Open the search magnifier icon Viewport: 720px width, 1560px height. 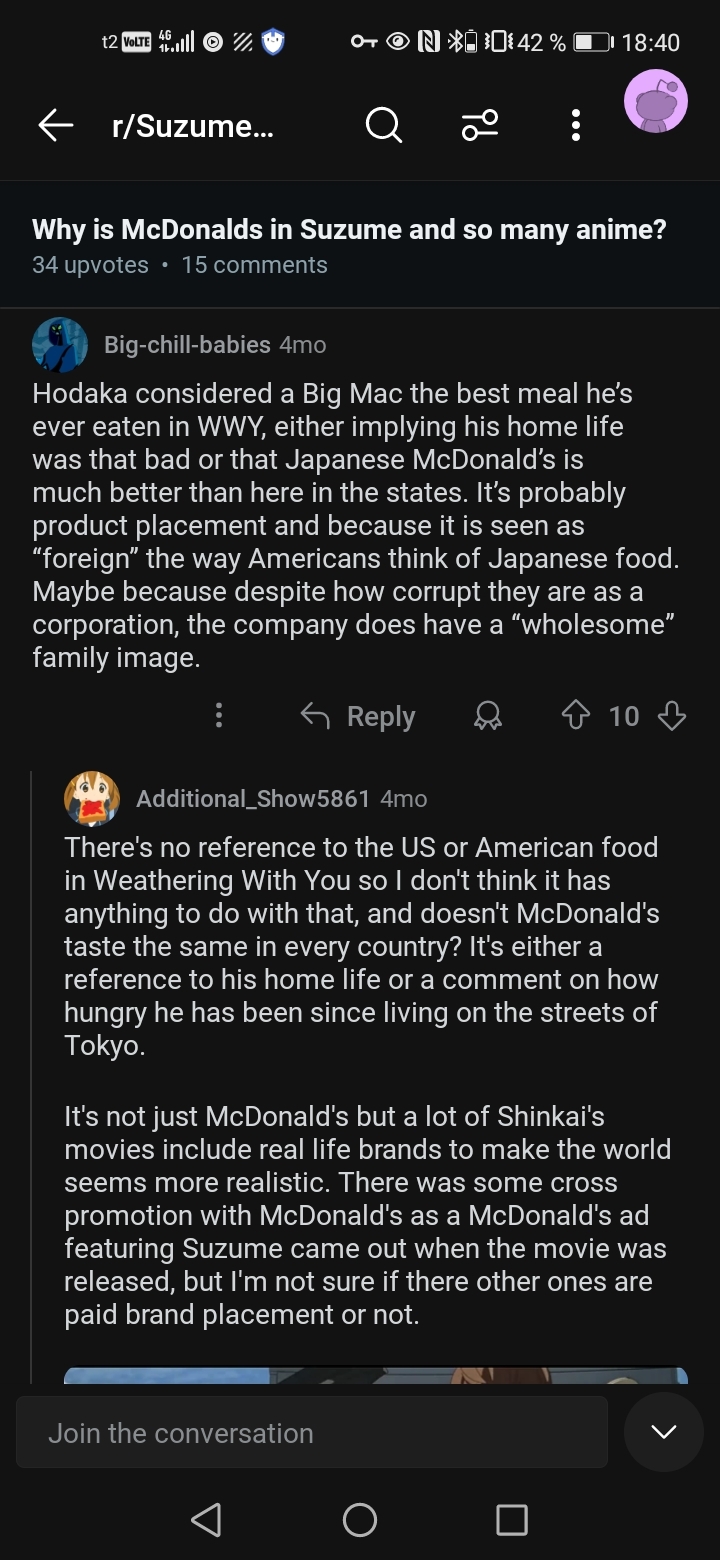coord(383,125)
